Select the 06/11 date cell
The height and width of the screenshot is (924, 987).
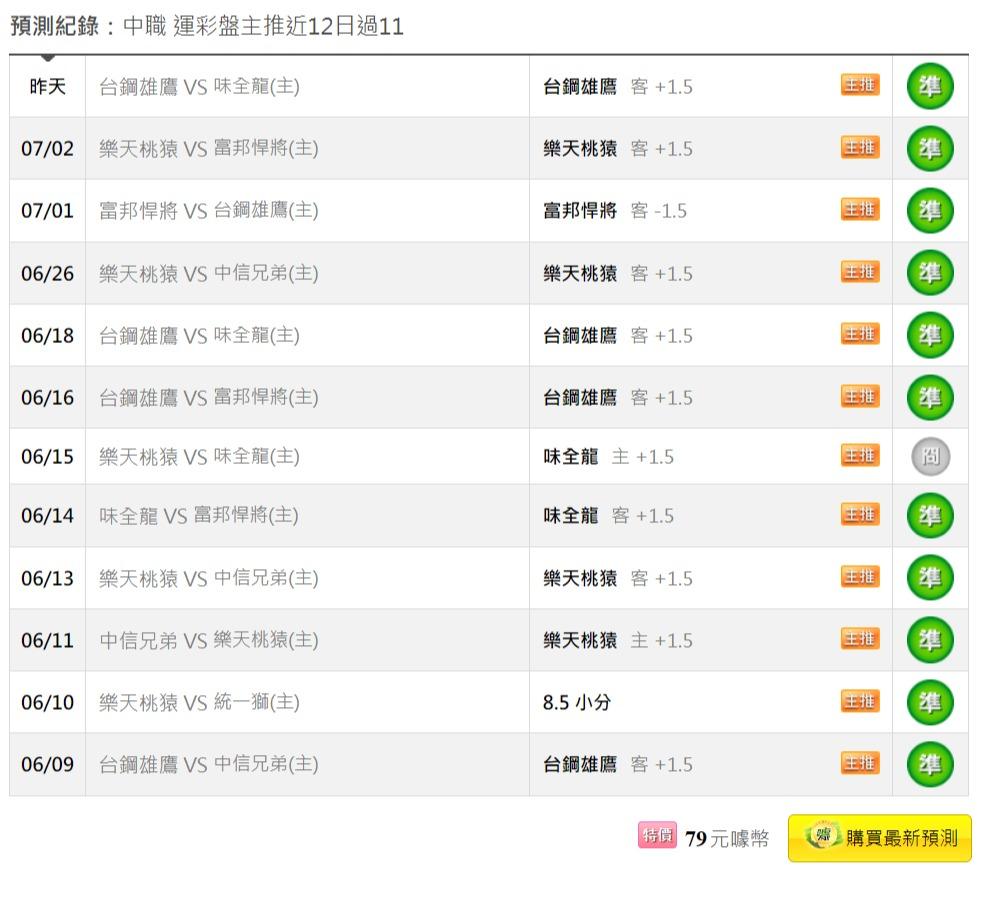pyautogui.click(x=47, y=640)
